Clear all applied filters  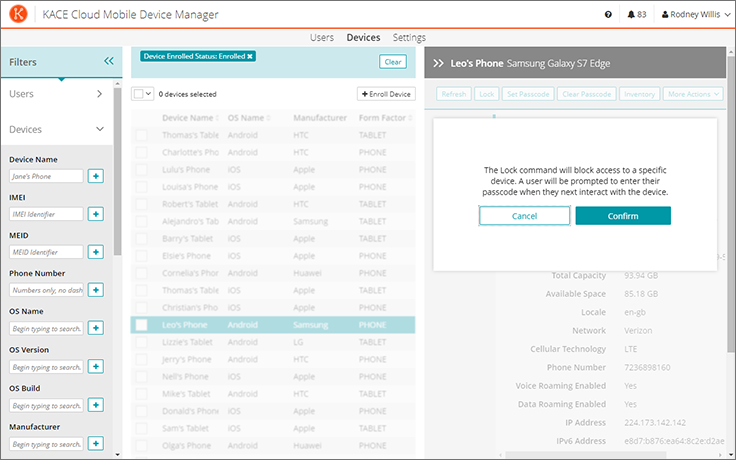point(393,62)
